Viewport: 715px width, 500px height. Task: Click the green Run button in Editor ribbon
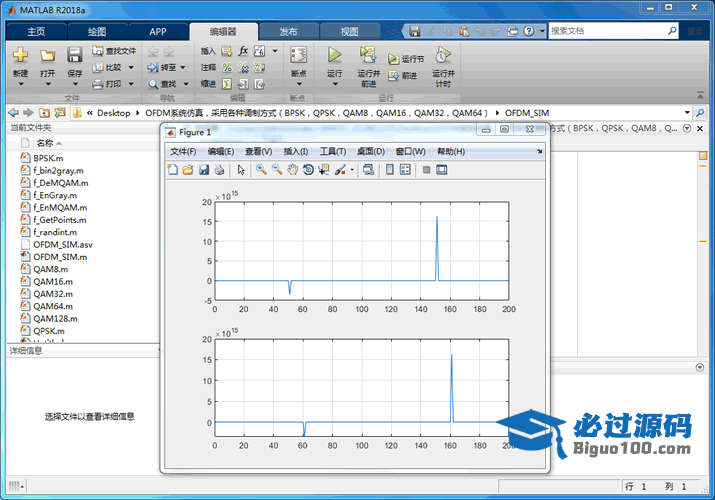(334, 55)
